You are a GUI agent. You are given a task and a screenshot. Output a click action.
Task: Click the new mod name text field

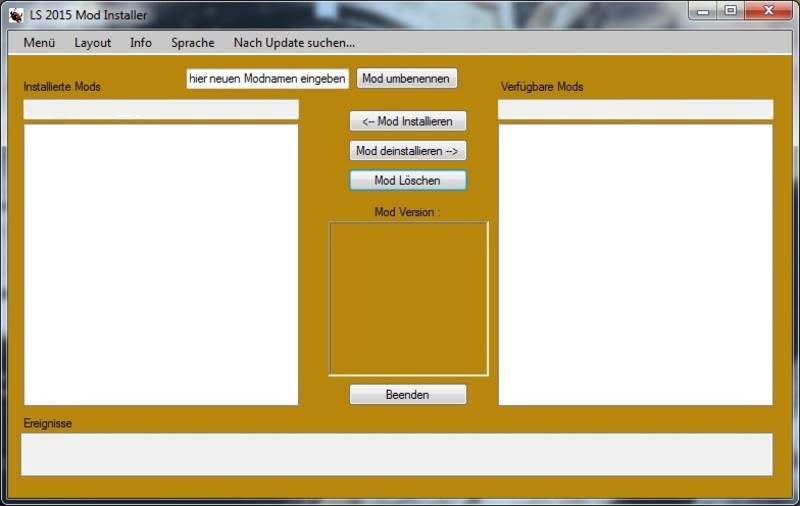click(x=267, y=78)
